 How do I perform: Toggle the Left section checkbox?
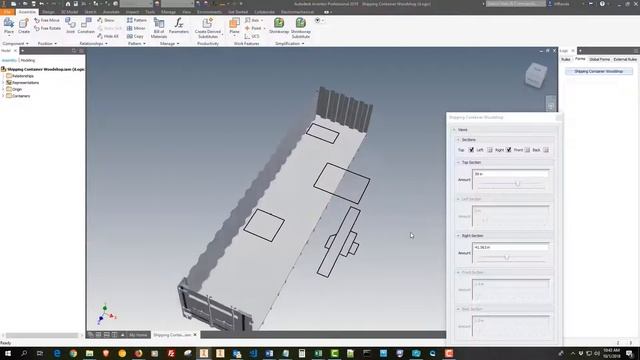click(490, 150)
